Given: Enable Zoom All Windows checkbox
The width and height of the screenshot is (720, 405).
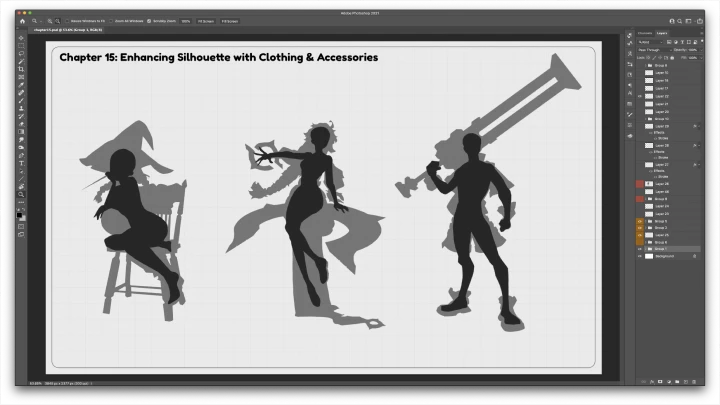Looking at the screenshot, I should (x=111, y=21).
